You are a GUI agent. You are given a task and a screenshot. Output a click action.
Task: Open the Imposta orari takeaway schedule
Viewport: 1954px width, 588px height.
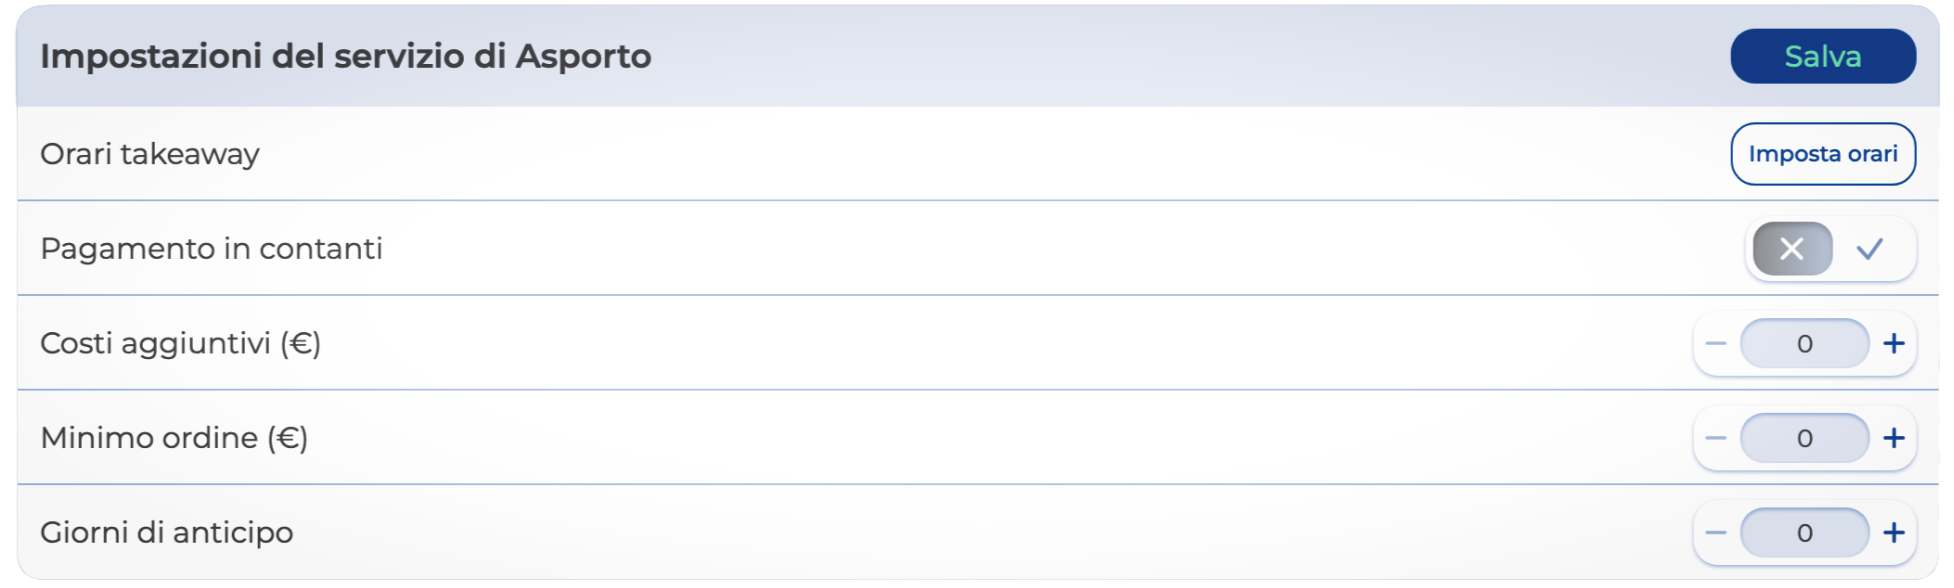[1823, 154]
